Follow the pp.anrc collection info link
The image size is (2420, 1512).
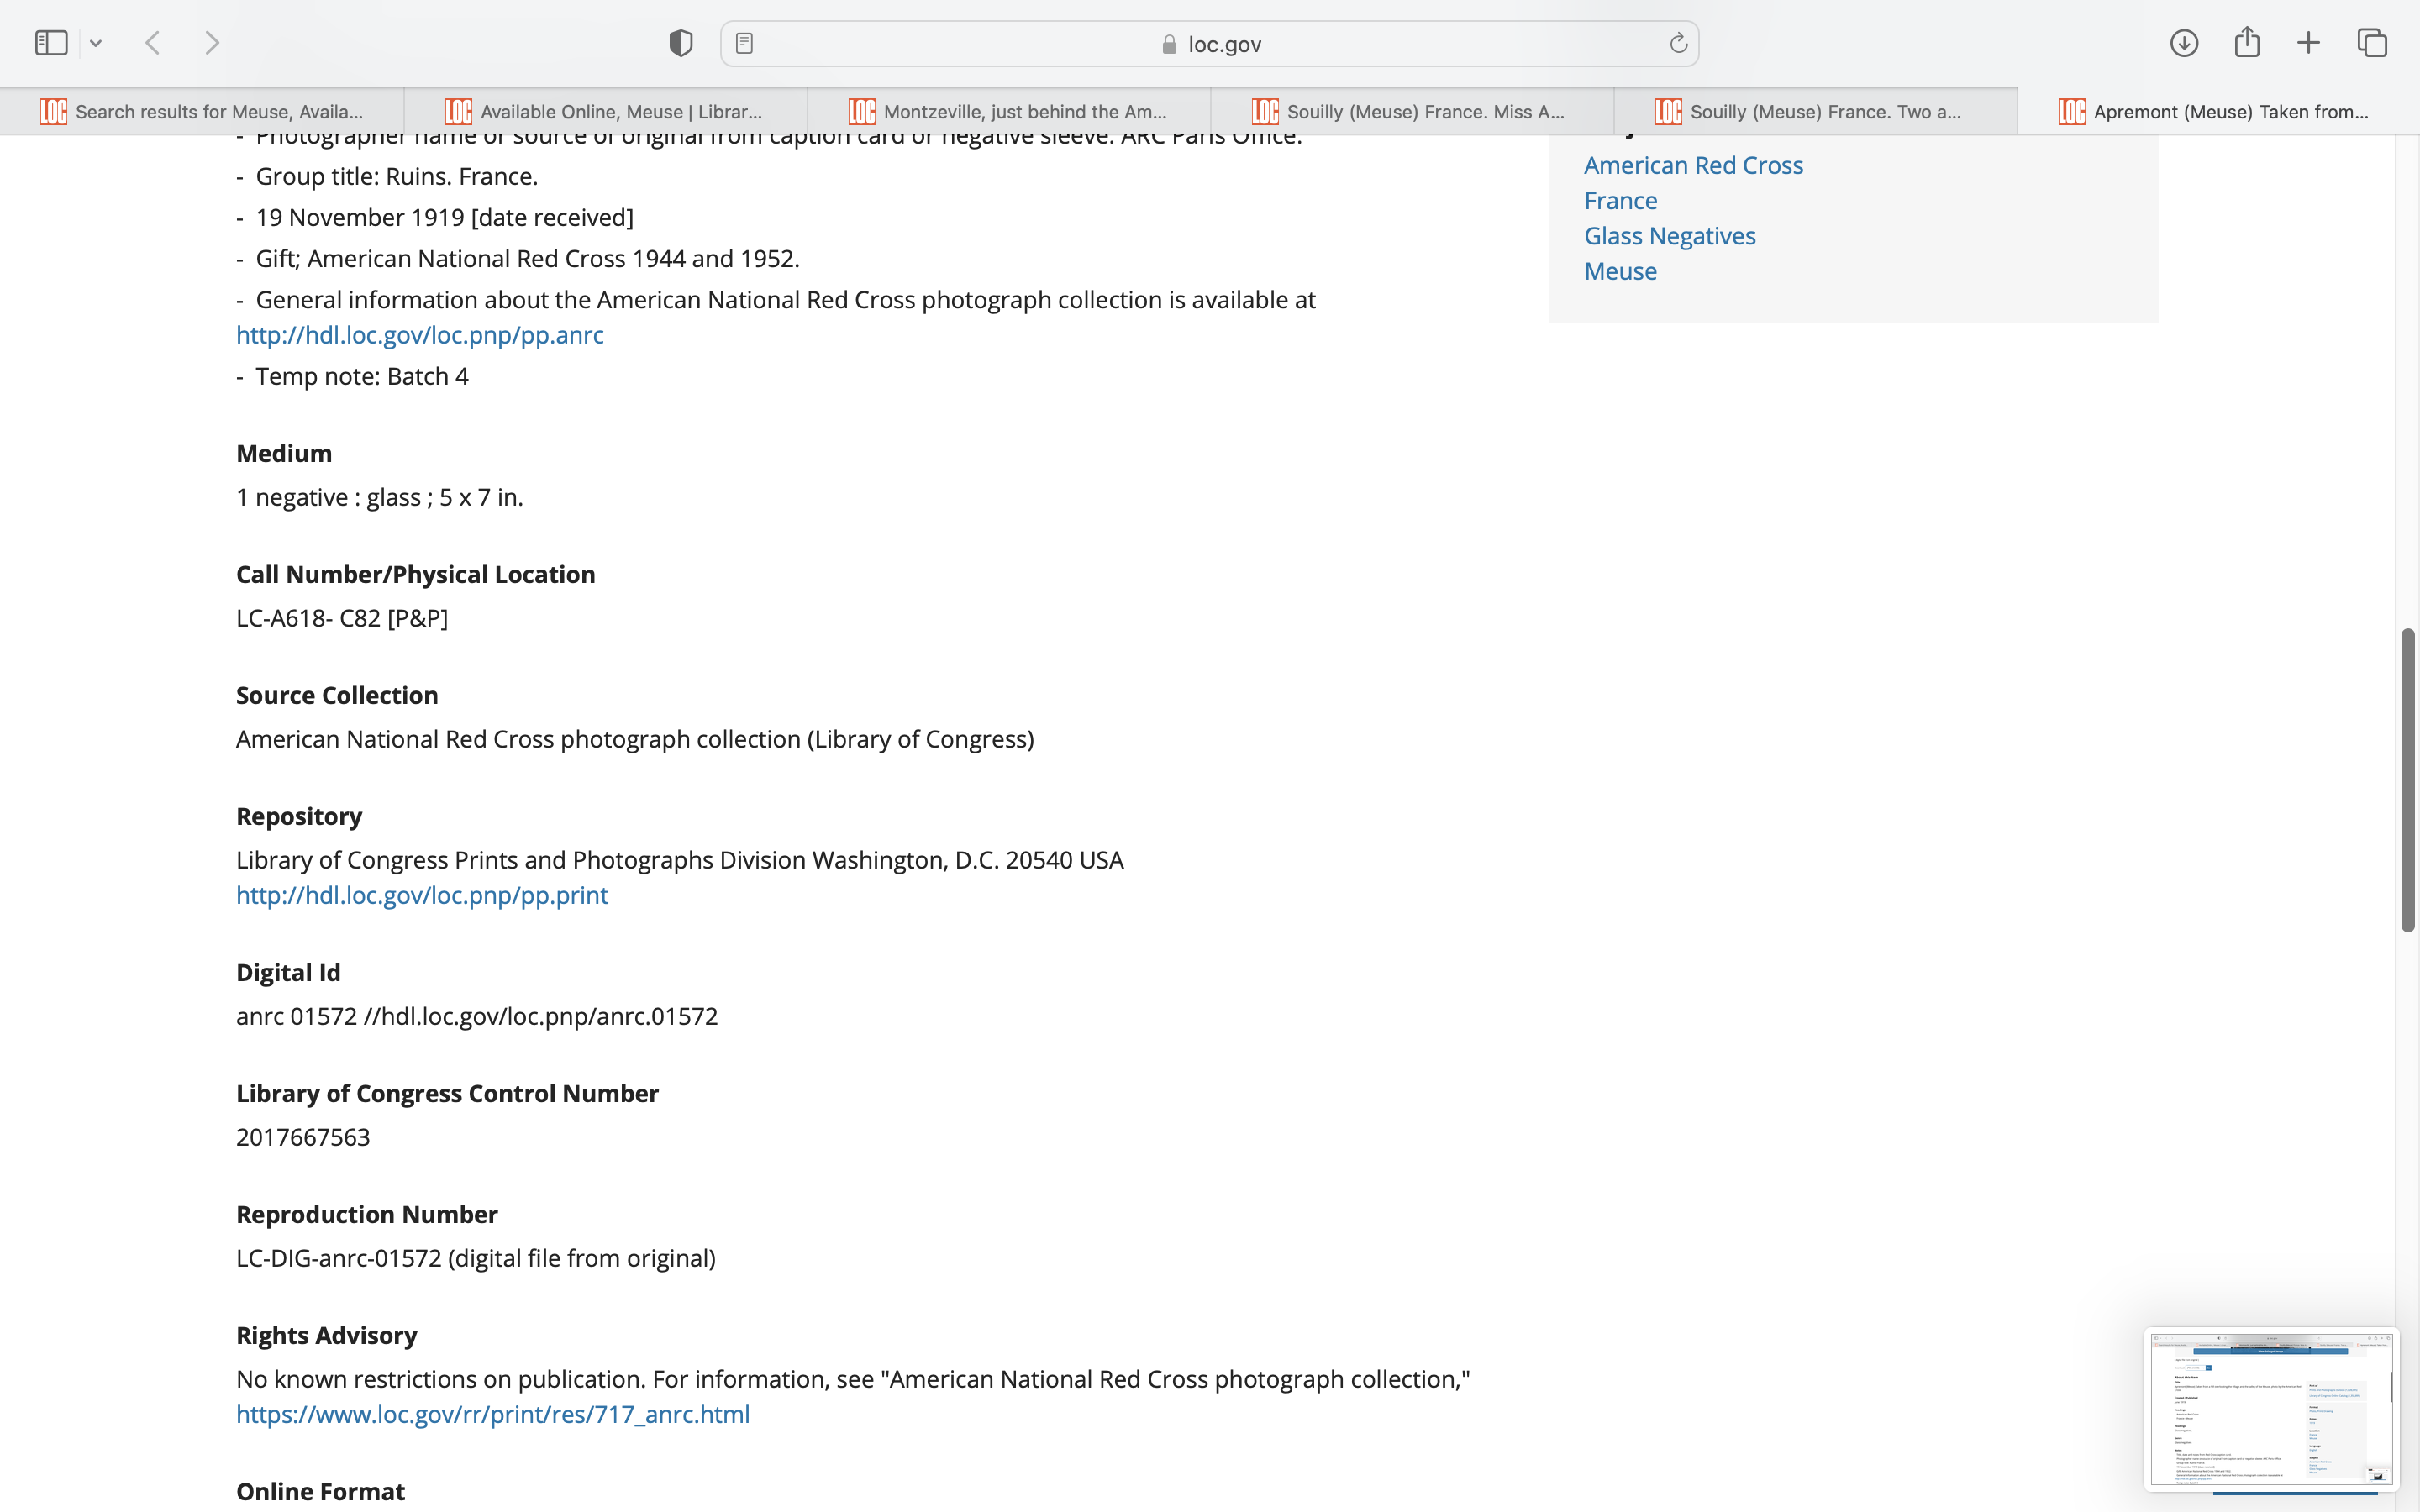pyautogui.click(x=420, y=335)
